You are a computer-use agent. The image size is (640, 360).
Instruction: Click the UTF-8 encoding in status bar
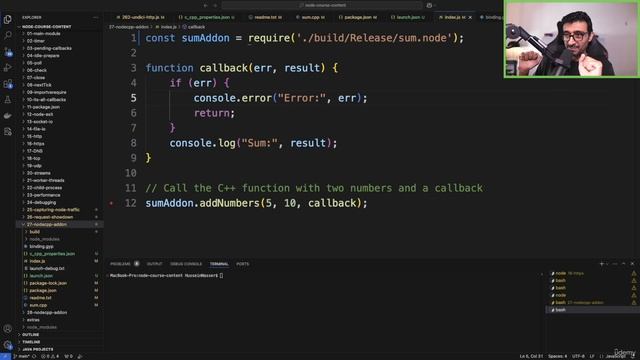(x=578, y=356)
